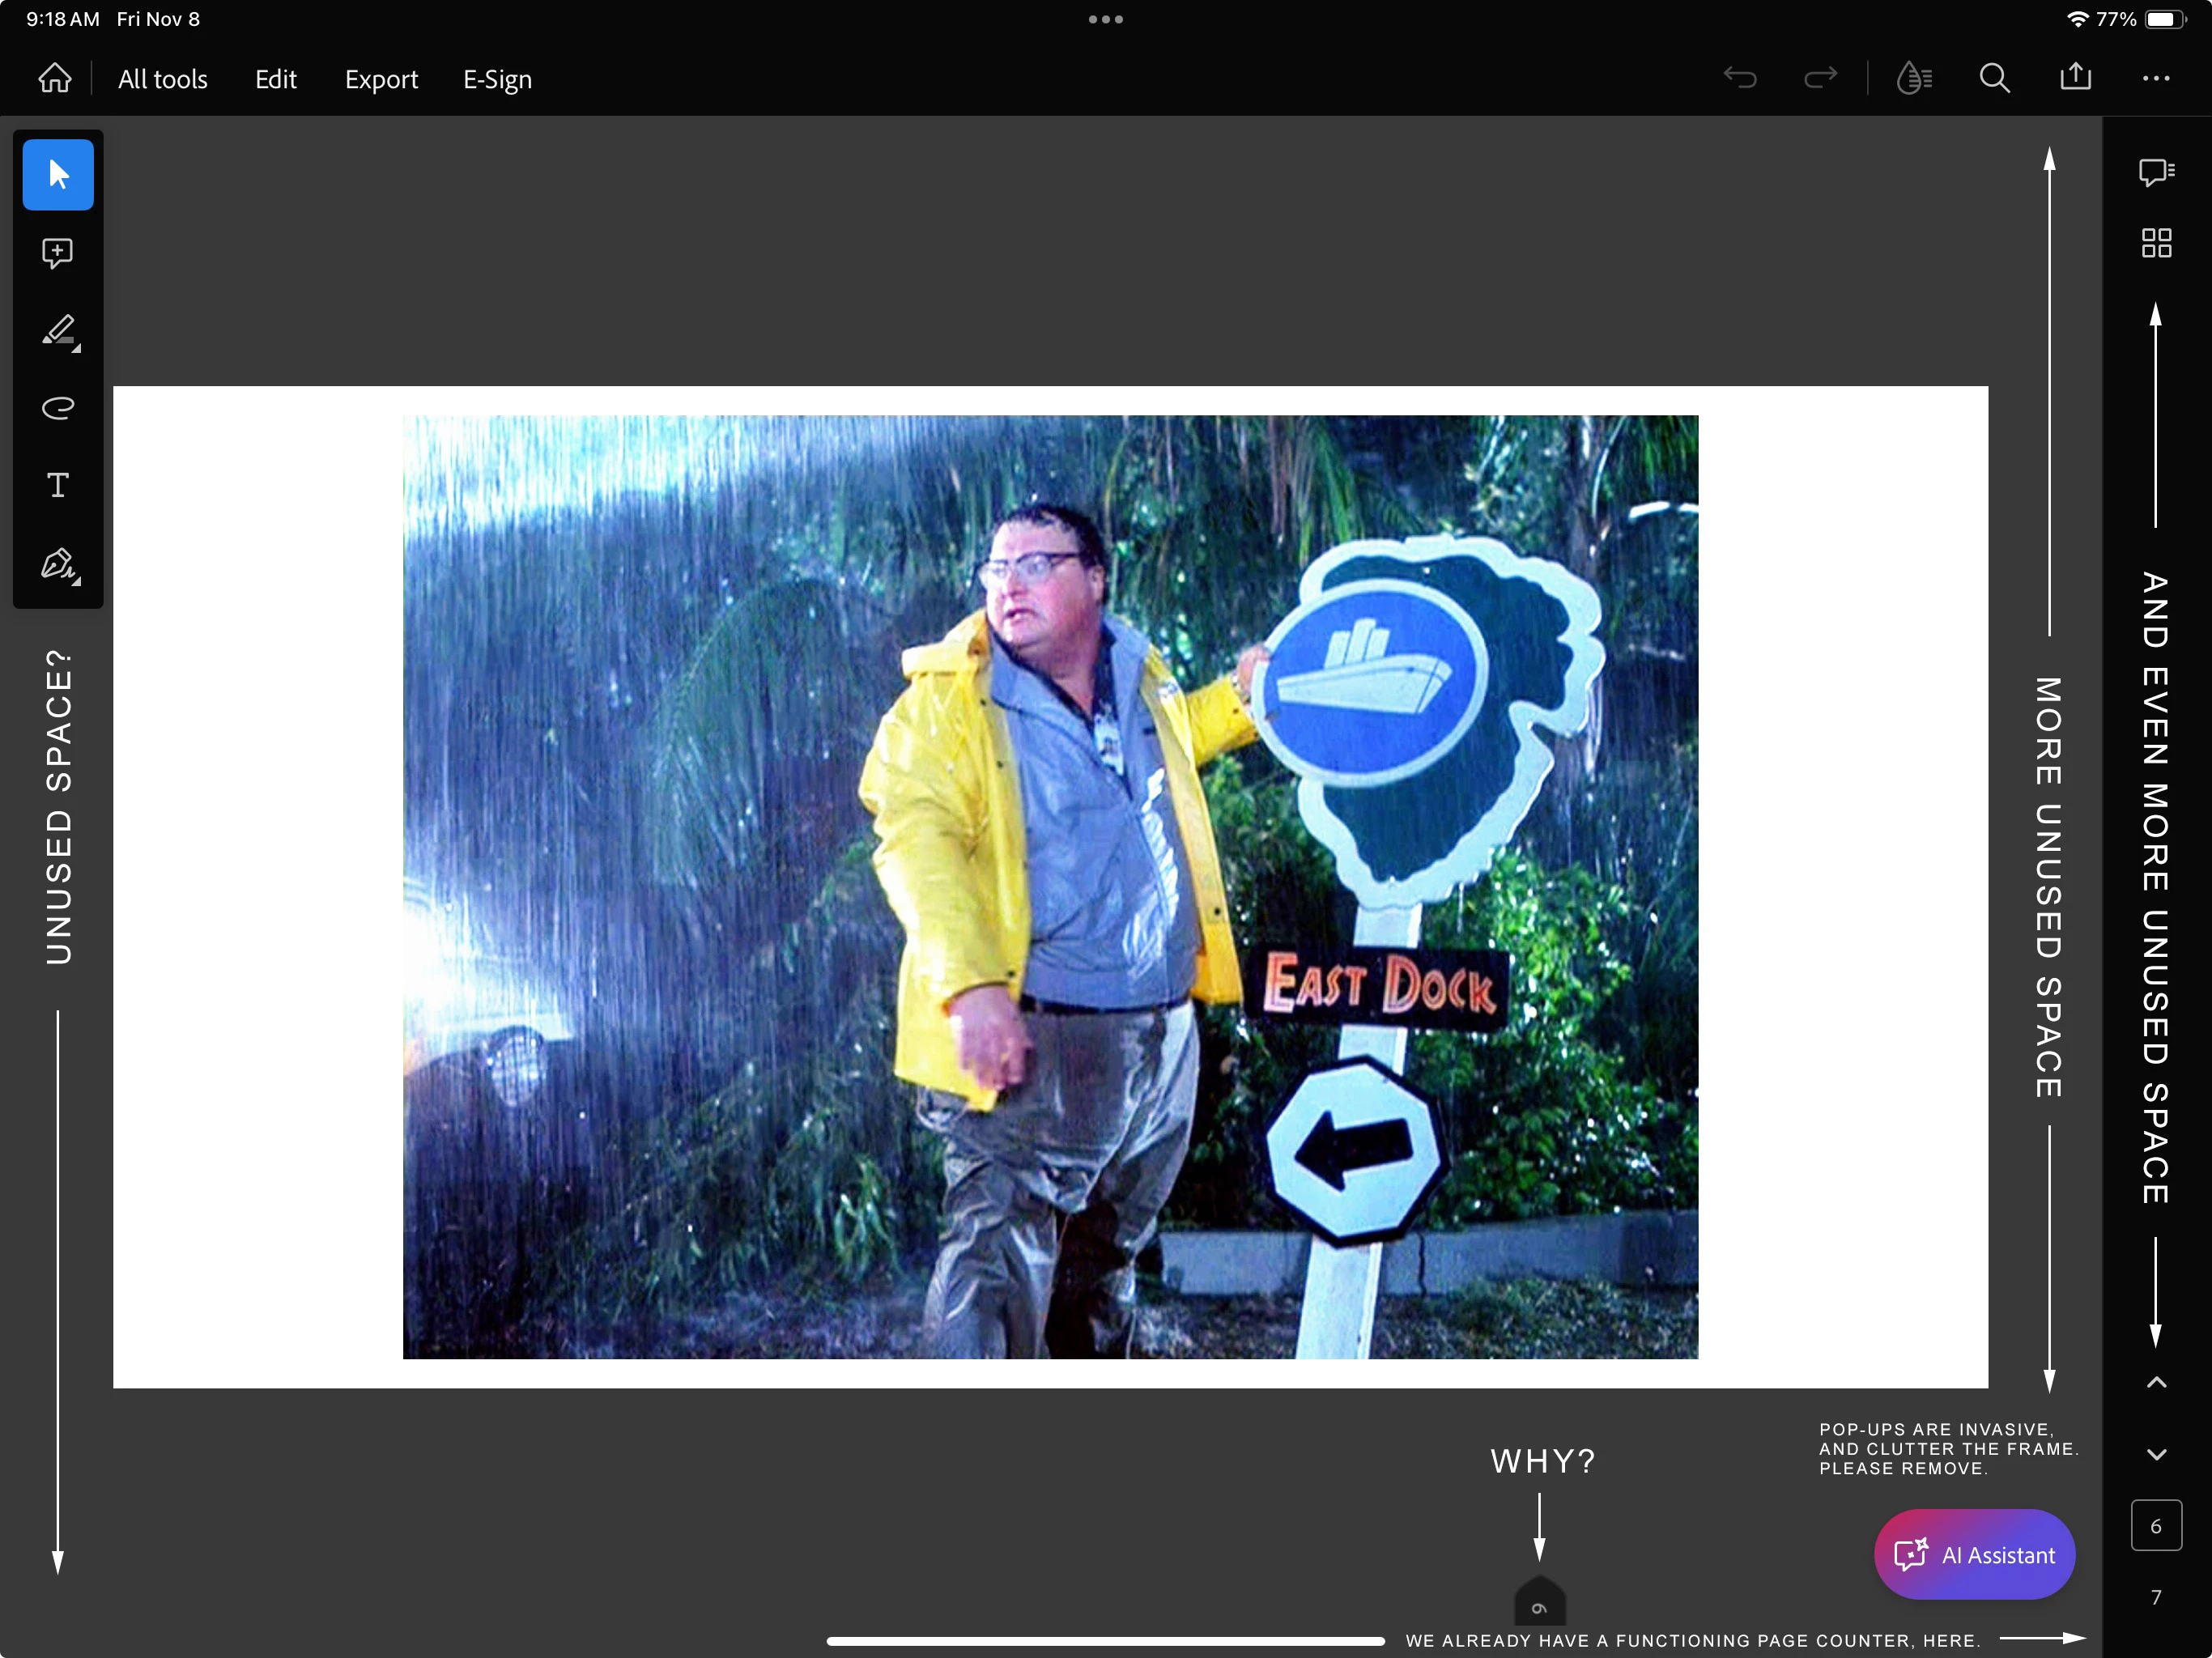2212x1658 pixels.
Task: Open the Export menu
Action: click(x=381, y=79)
